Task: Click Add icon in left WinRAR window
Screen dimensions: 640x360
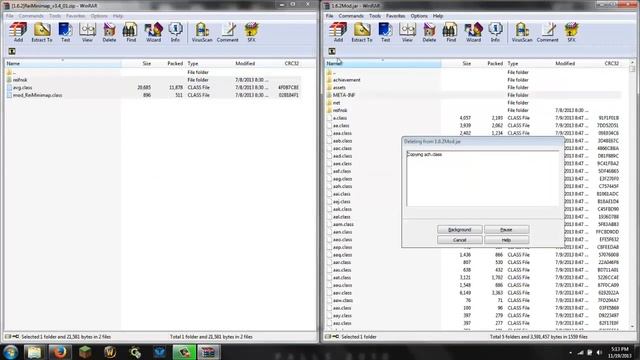Action: click(18, 32)
